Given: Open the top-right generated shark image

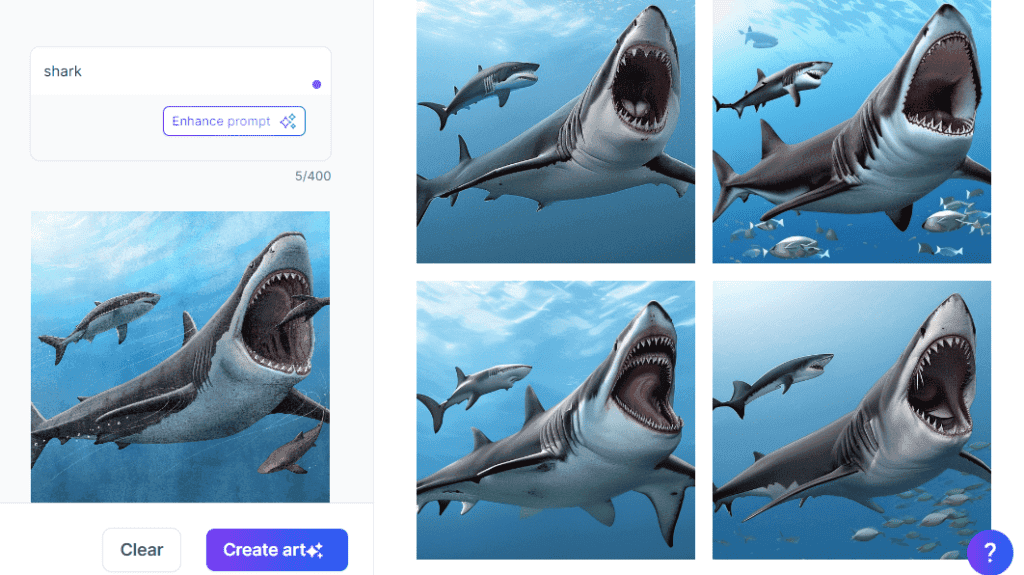Looking at the screenshot, I should click(x=851, y=130).
